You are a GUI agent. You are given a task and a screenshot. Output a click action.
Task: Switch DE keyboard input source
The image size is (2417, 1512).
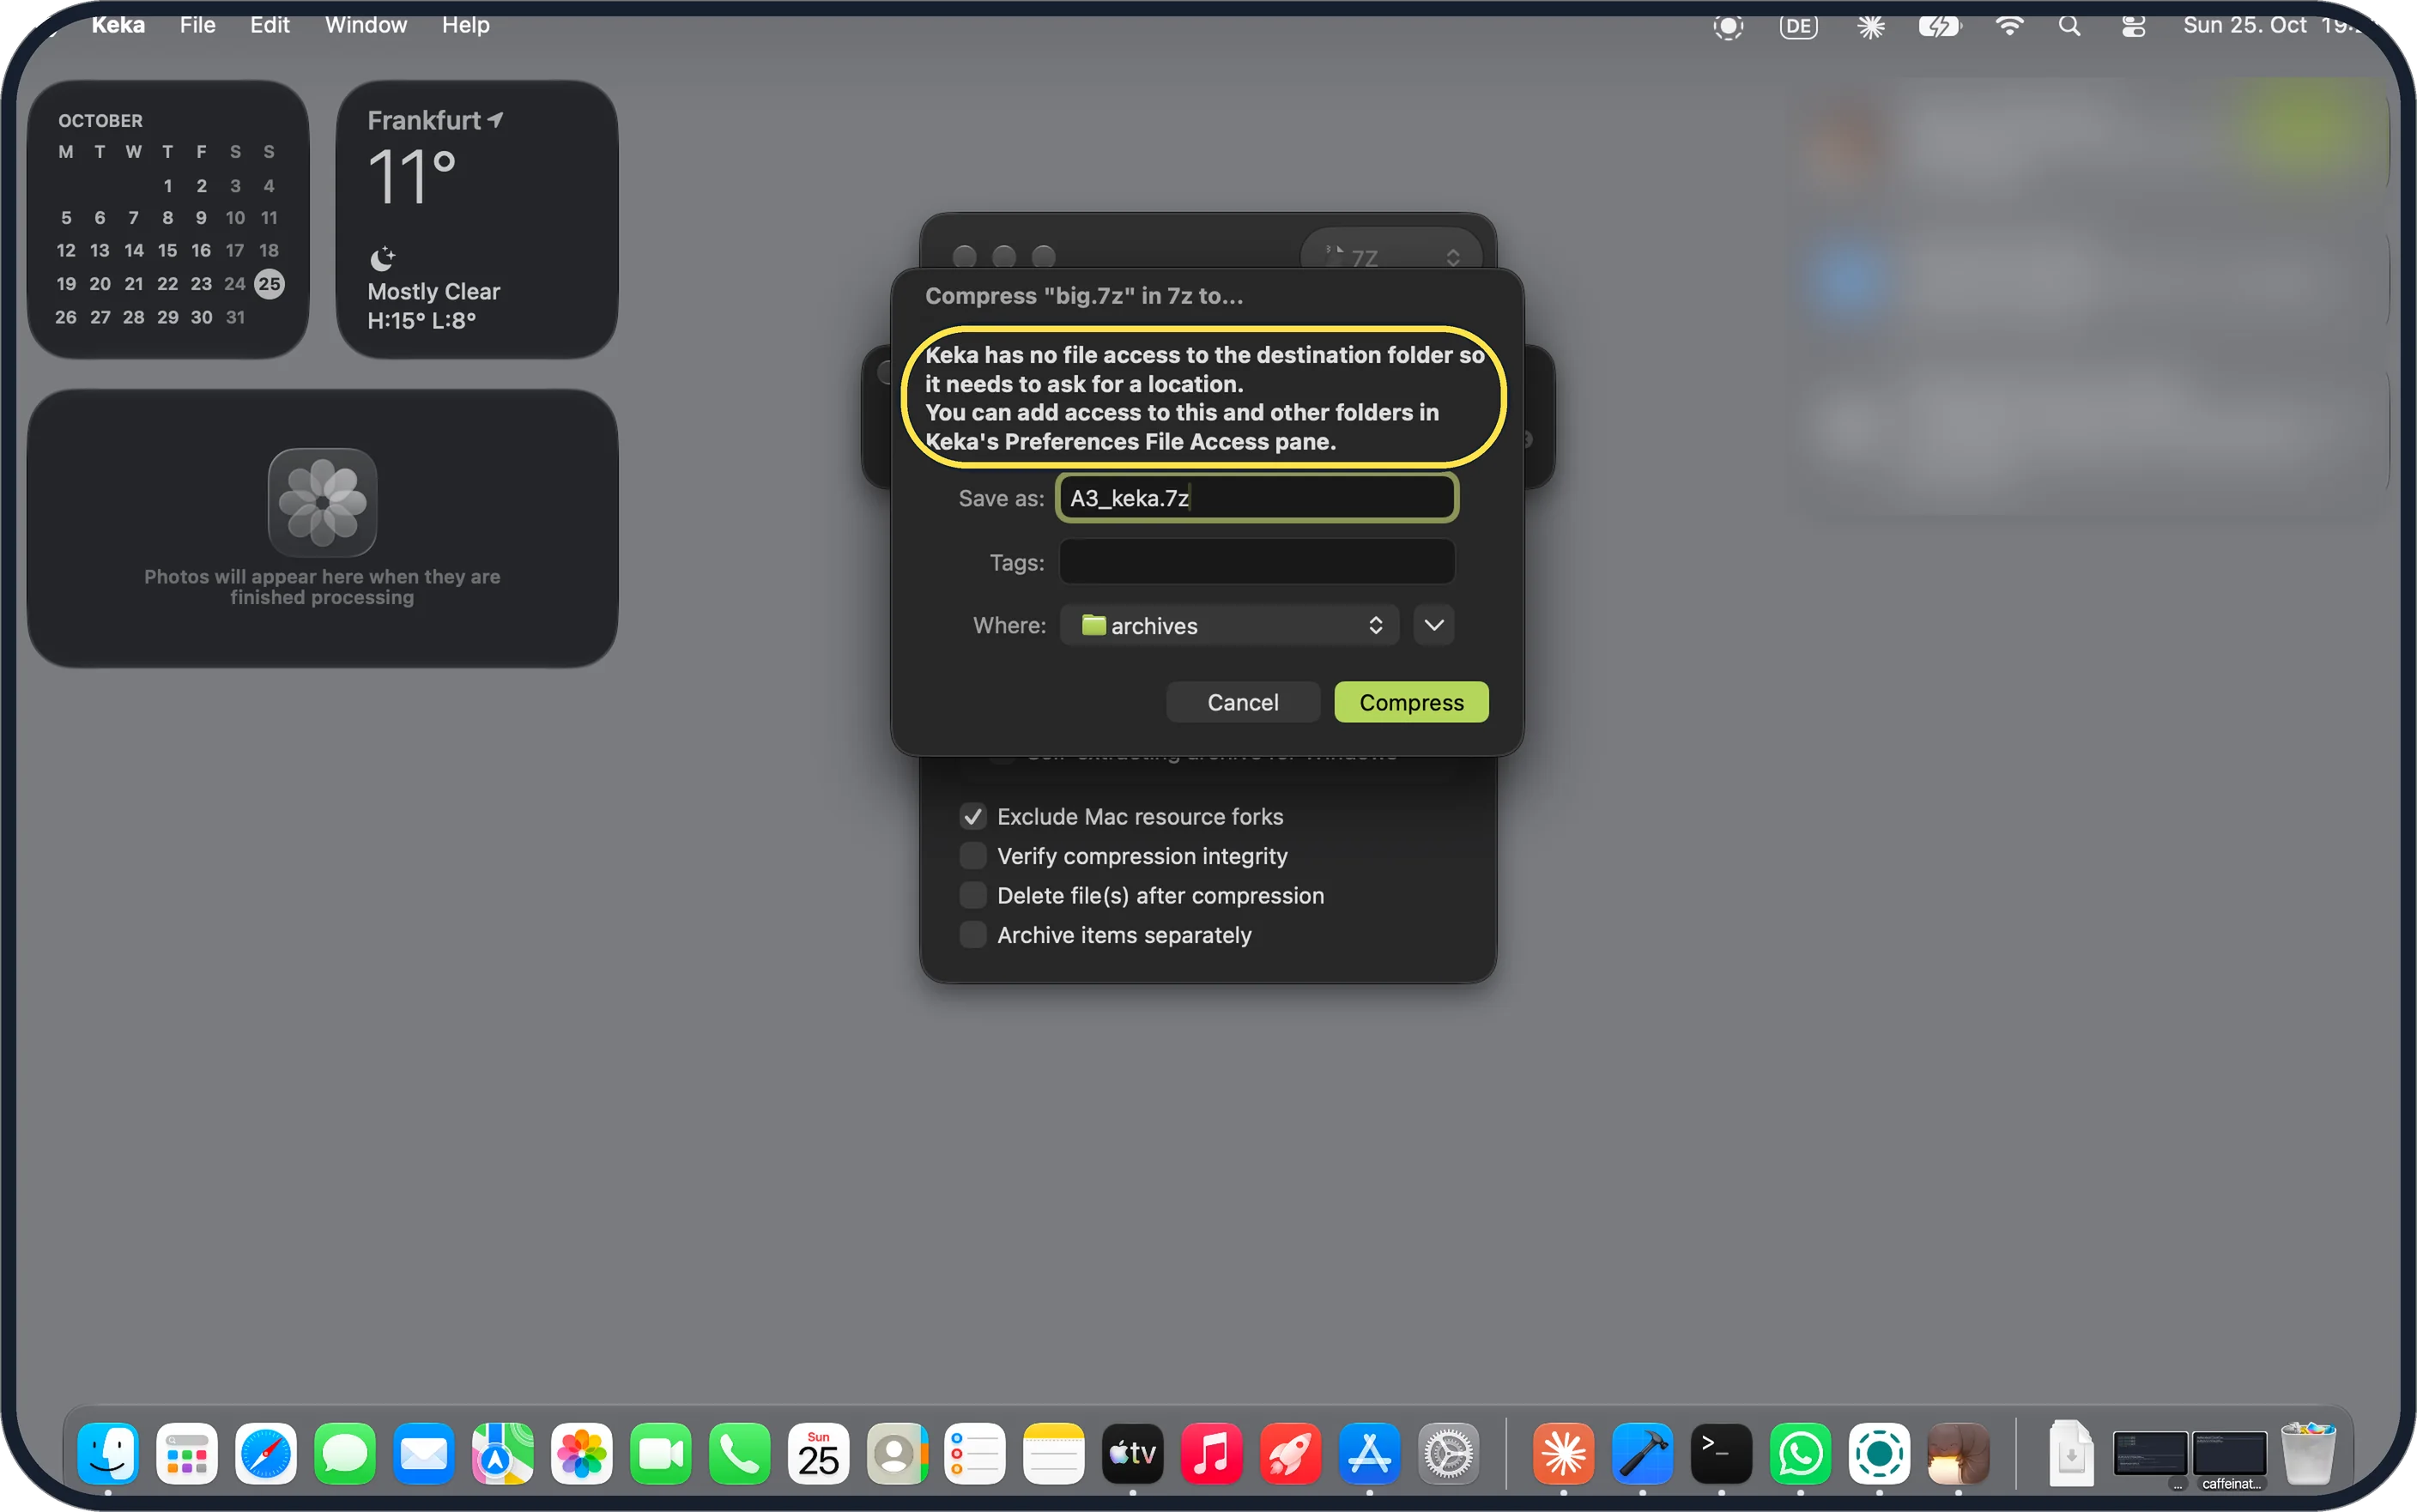[x=1799, y=26]
